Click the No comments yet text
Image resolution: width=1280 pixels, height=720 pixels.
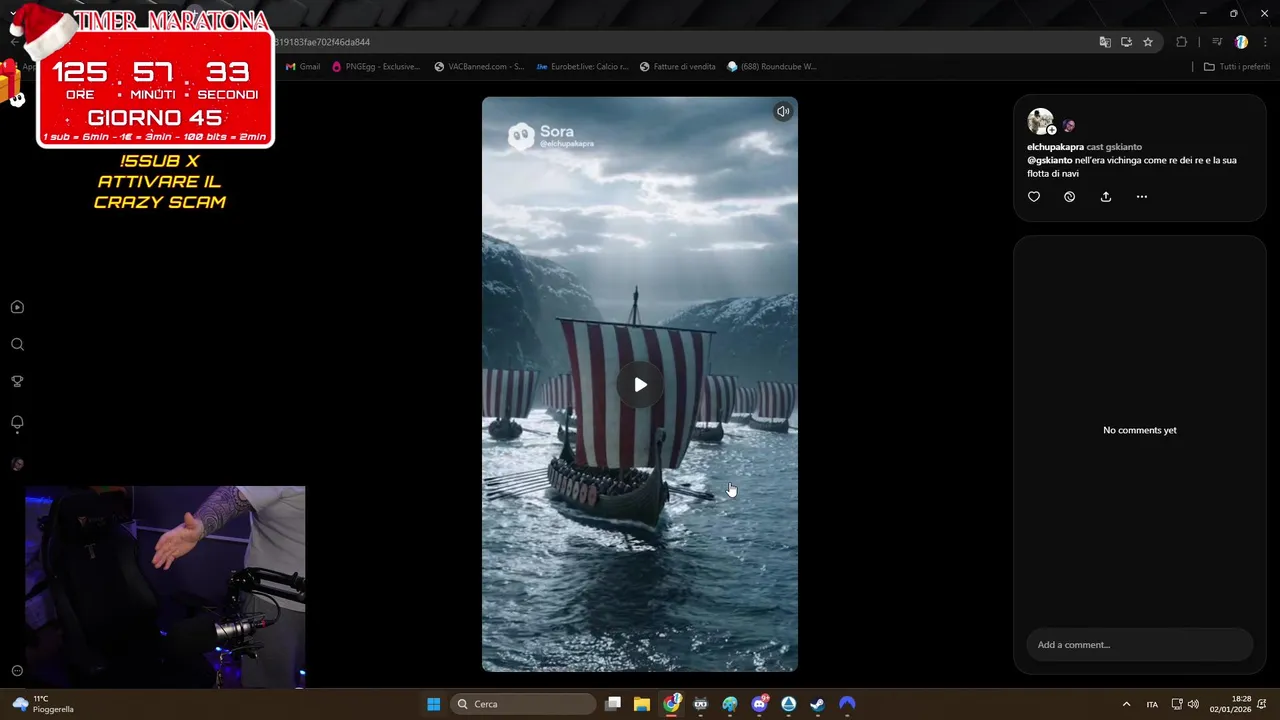[x=1139, y=430]
